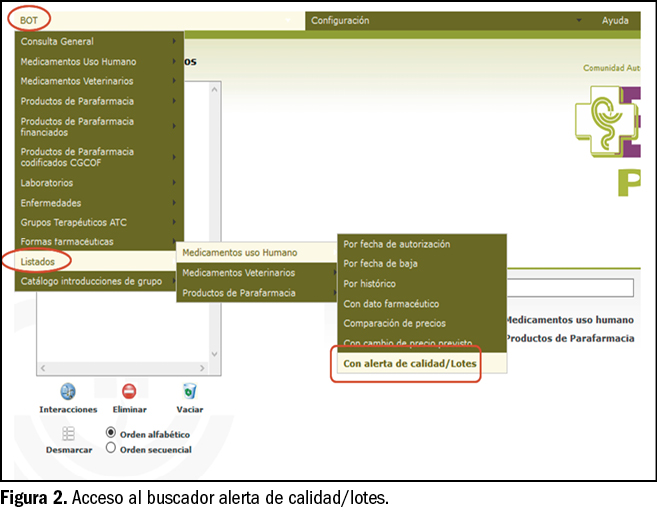Select Comparación de precios entry

(394, 323)
